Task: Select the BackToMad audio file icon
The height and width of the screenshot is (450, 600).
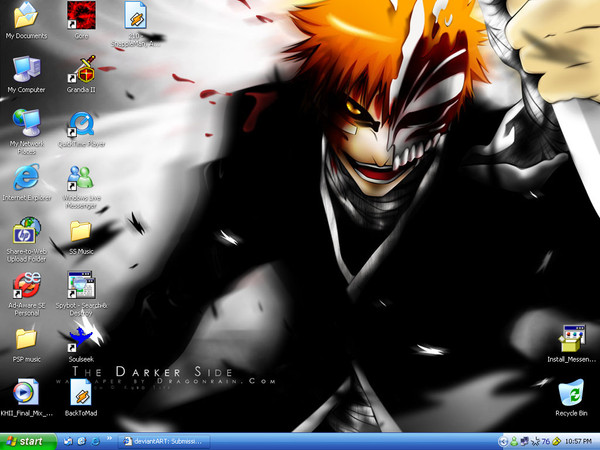Action: 81,392
